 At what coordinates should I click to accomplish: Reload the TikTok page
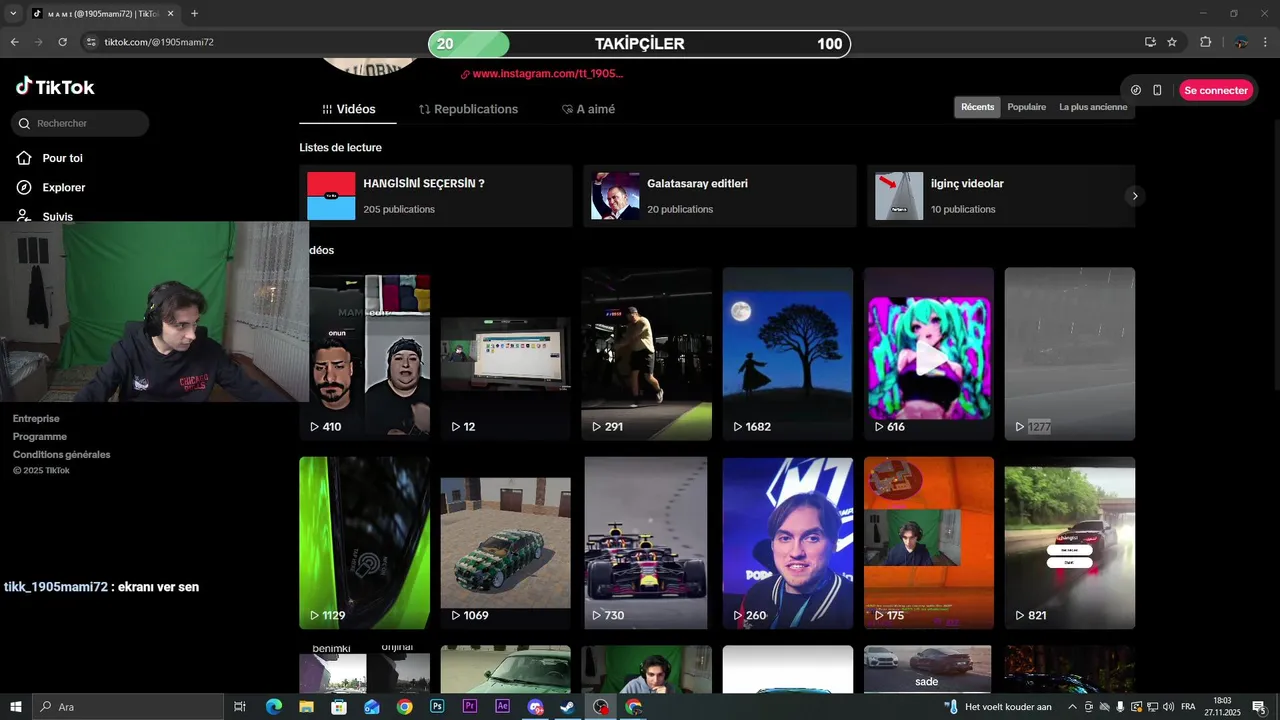point(62,42)
